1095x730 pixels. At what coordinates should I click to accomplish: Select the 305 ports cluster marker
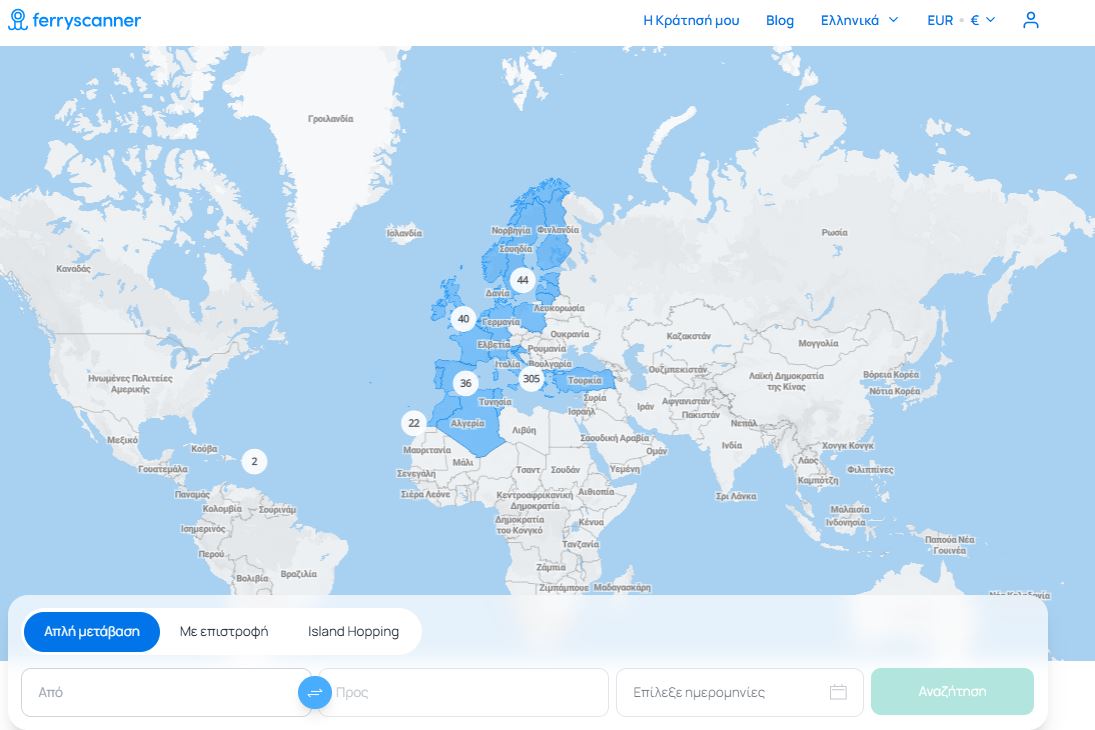(x=531, y=379)
